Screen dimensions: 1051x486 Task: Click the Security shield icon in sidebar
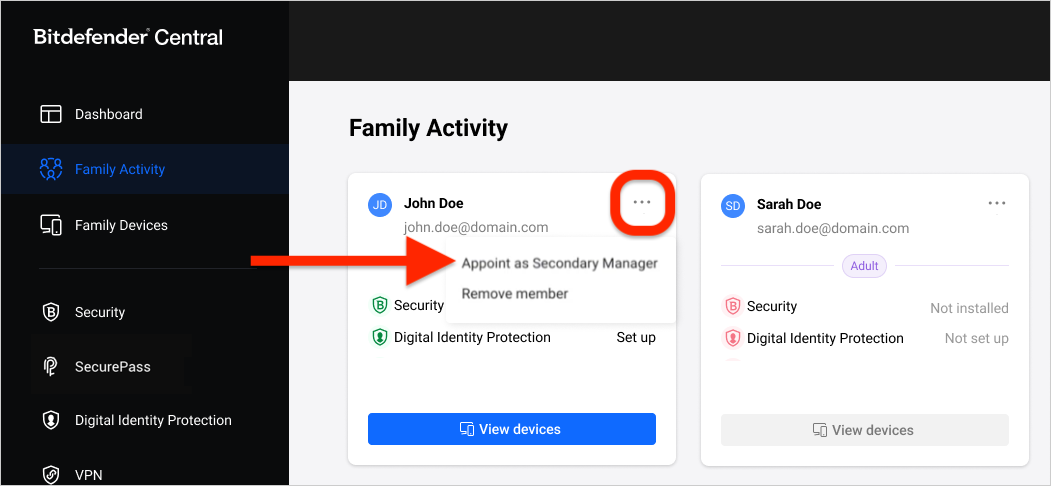click(x=51, y=312)
